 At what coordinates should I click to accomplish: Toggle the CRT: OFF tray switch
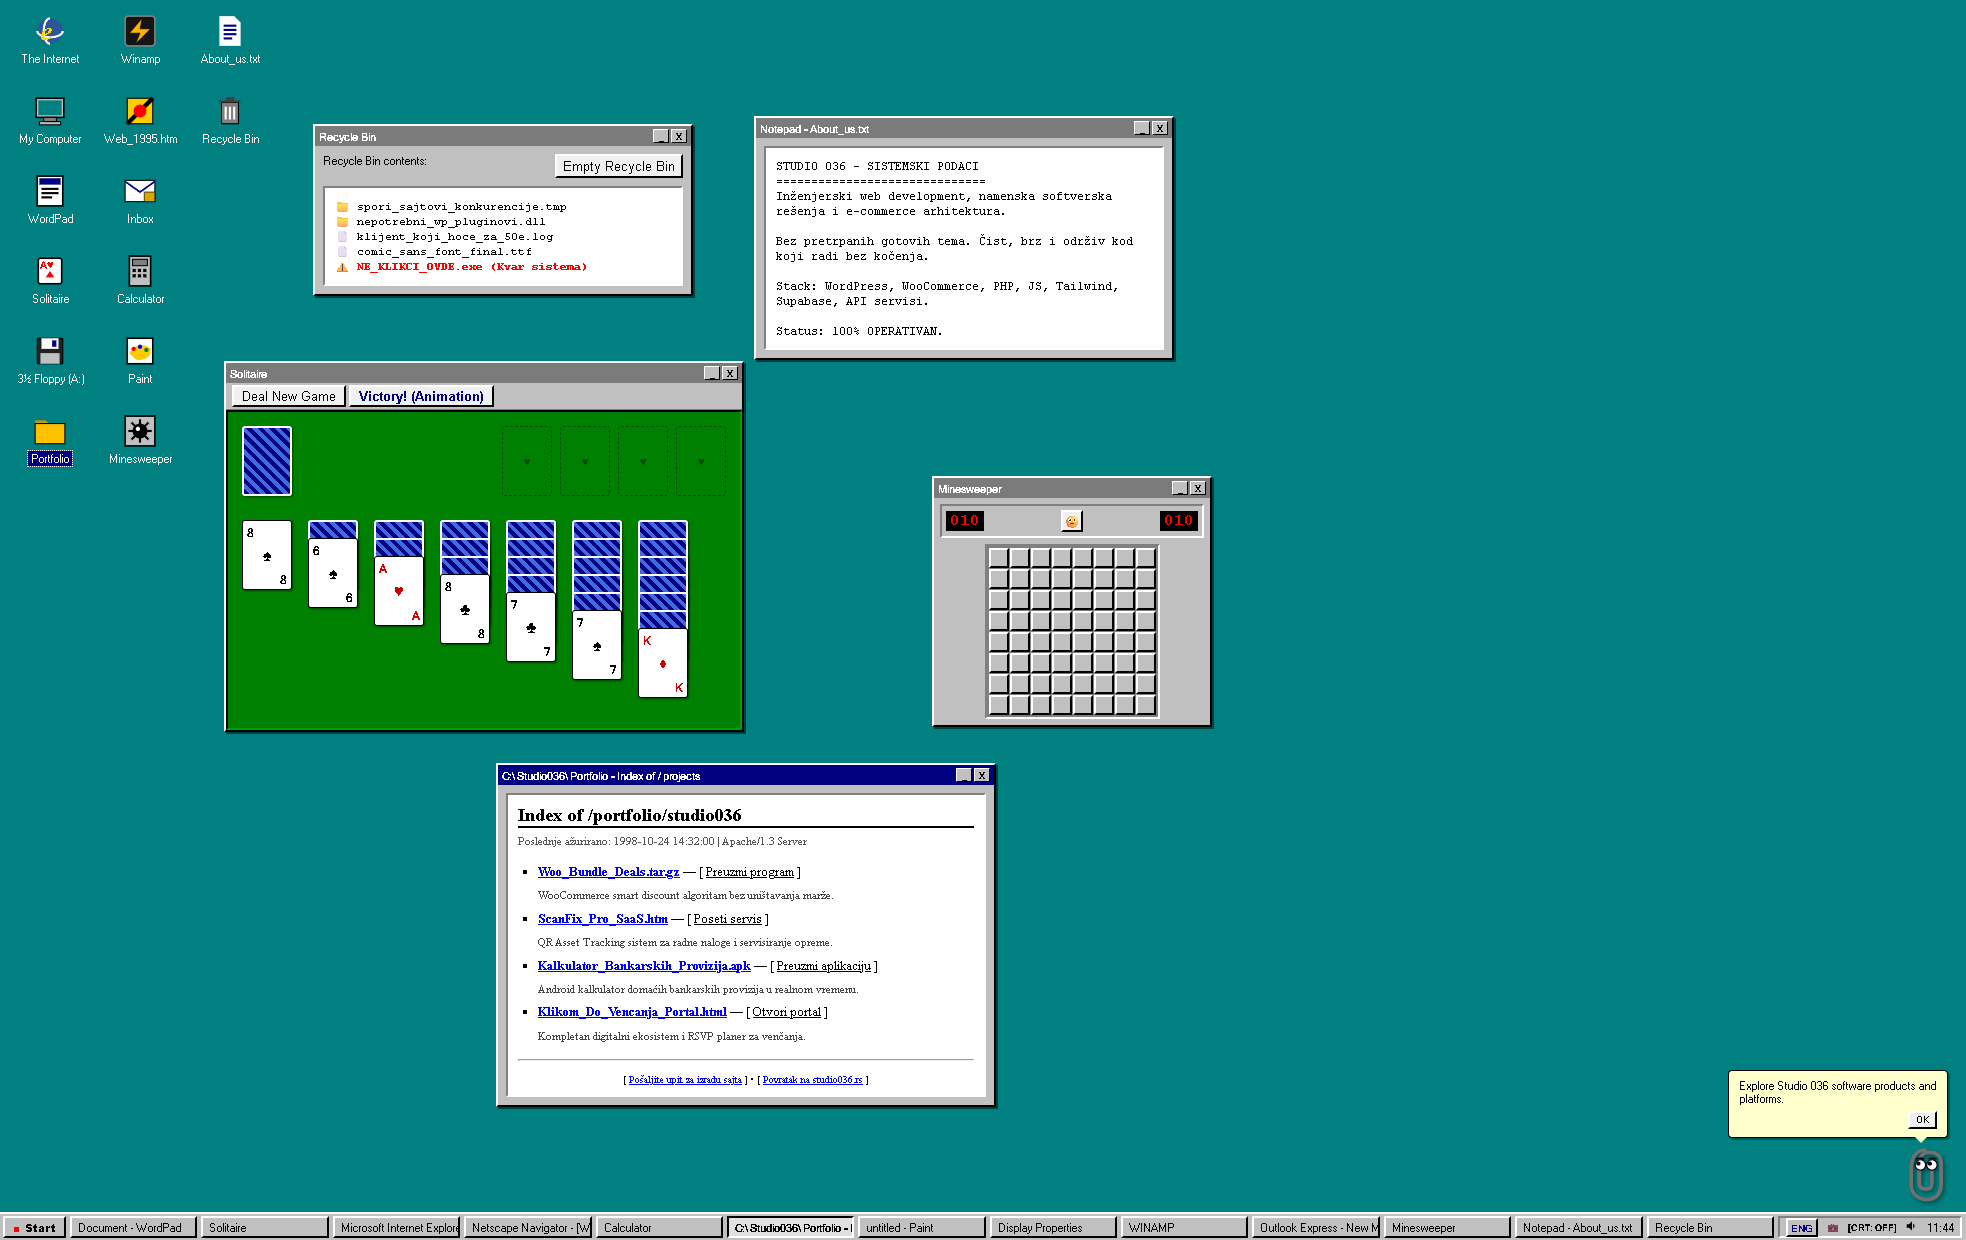(1872, 1228)
